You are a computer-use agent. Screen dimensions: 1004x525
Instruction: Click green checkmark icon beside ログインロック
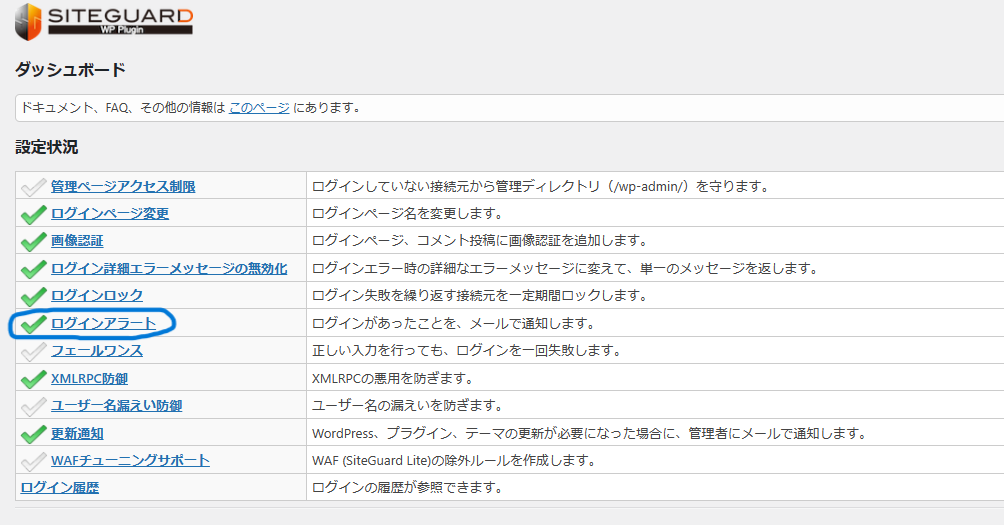33,296
